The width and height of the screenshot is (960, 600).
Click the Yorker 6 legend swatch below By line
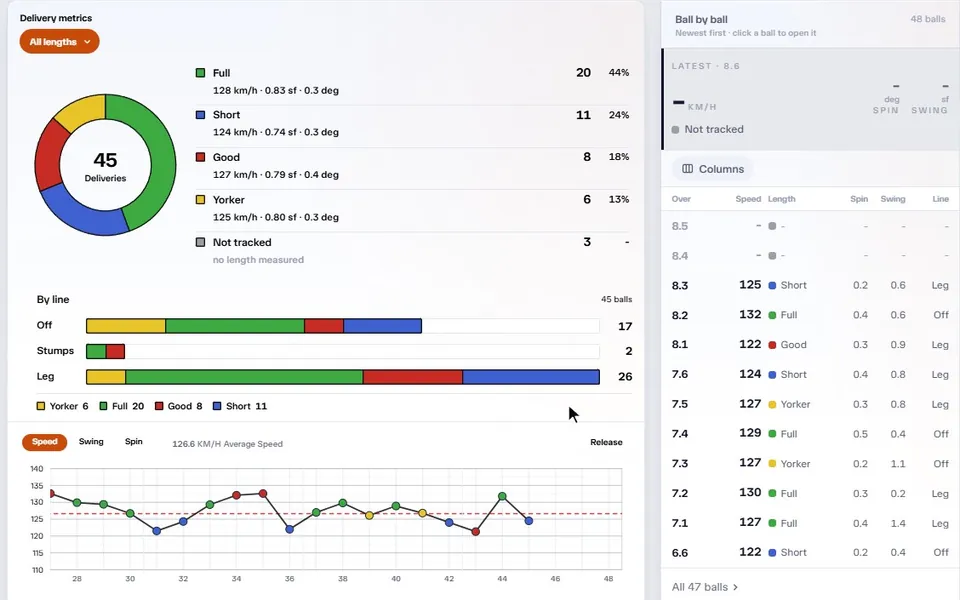pos(41,406)
